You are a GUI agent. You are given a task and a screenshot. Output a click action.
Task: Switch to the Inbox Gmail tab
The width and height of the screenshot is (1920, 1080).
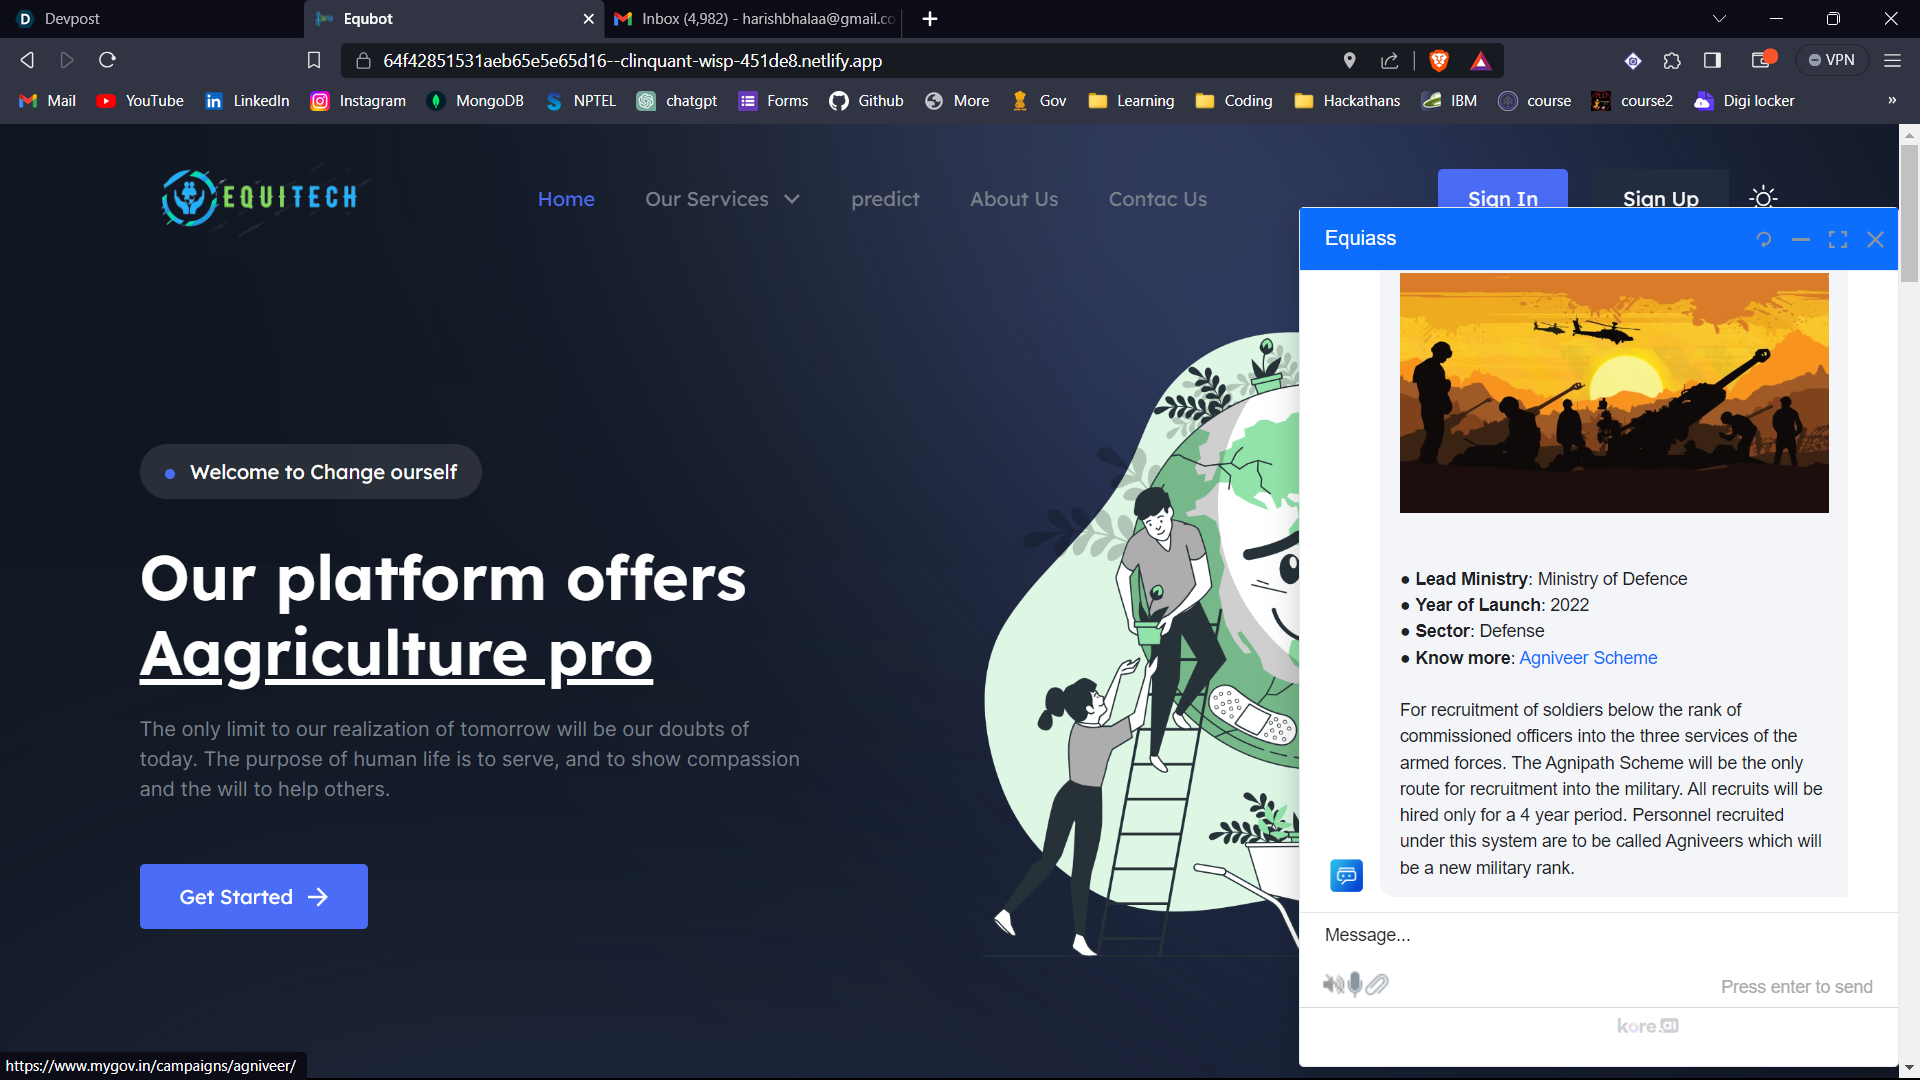(755, 19)
